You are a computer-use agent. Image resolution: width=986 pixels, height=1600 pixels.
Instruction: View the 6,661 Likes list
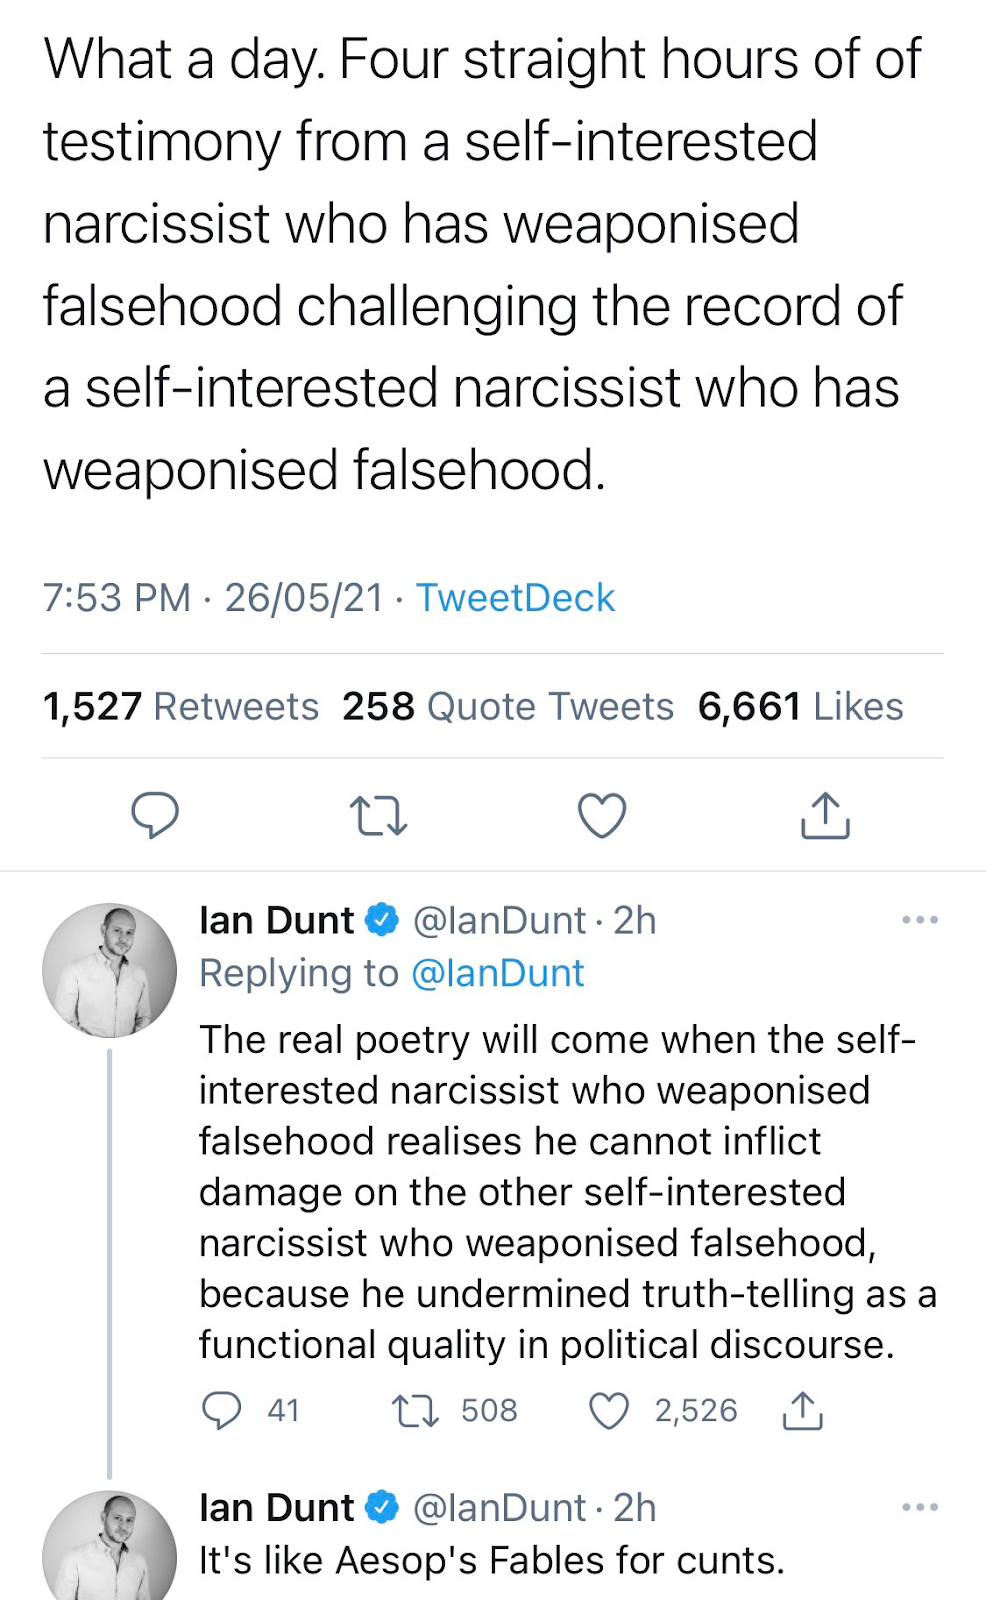click(800, 707)
